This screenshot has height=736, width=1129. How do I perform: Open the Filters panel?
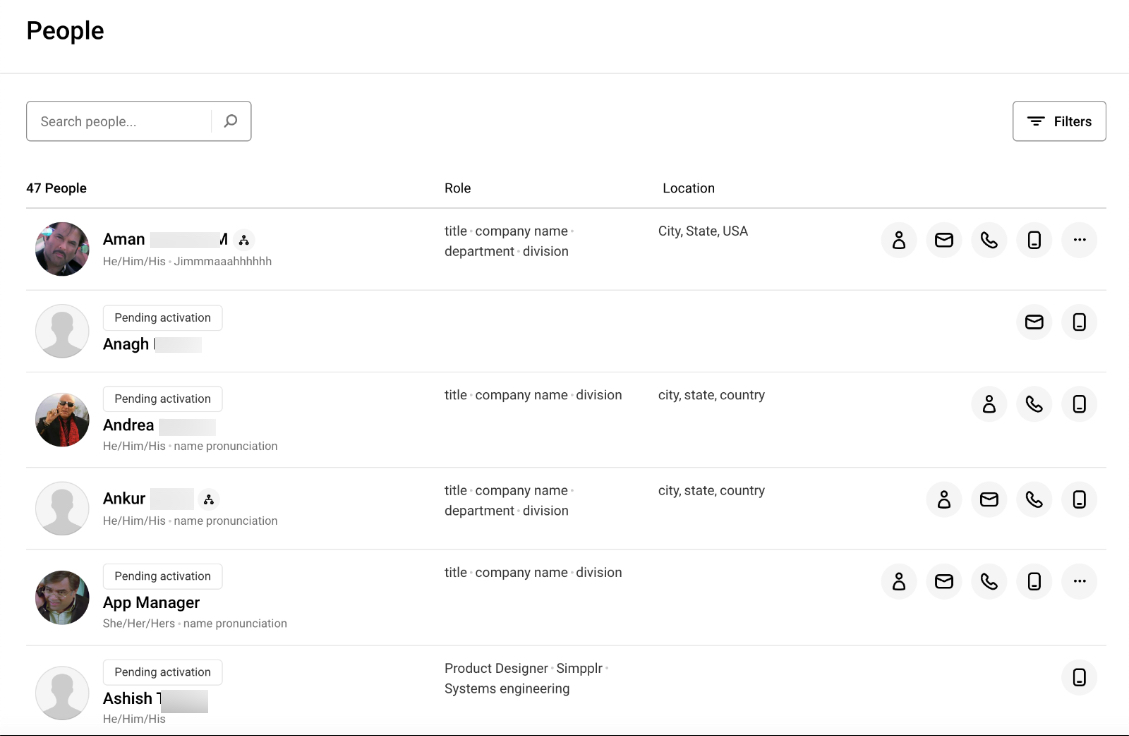pos(1059,120)
